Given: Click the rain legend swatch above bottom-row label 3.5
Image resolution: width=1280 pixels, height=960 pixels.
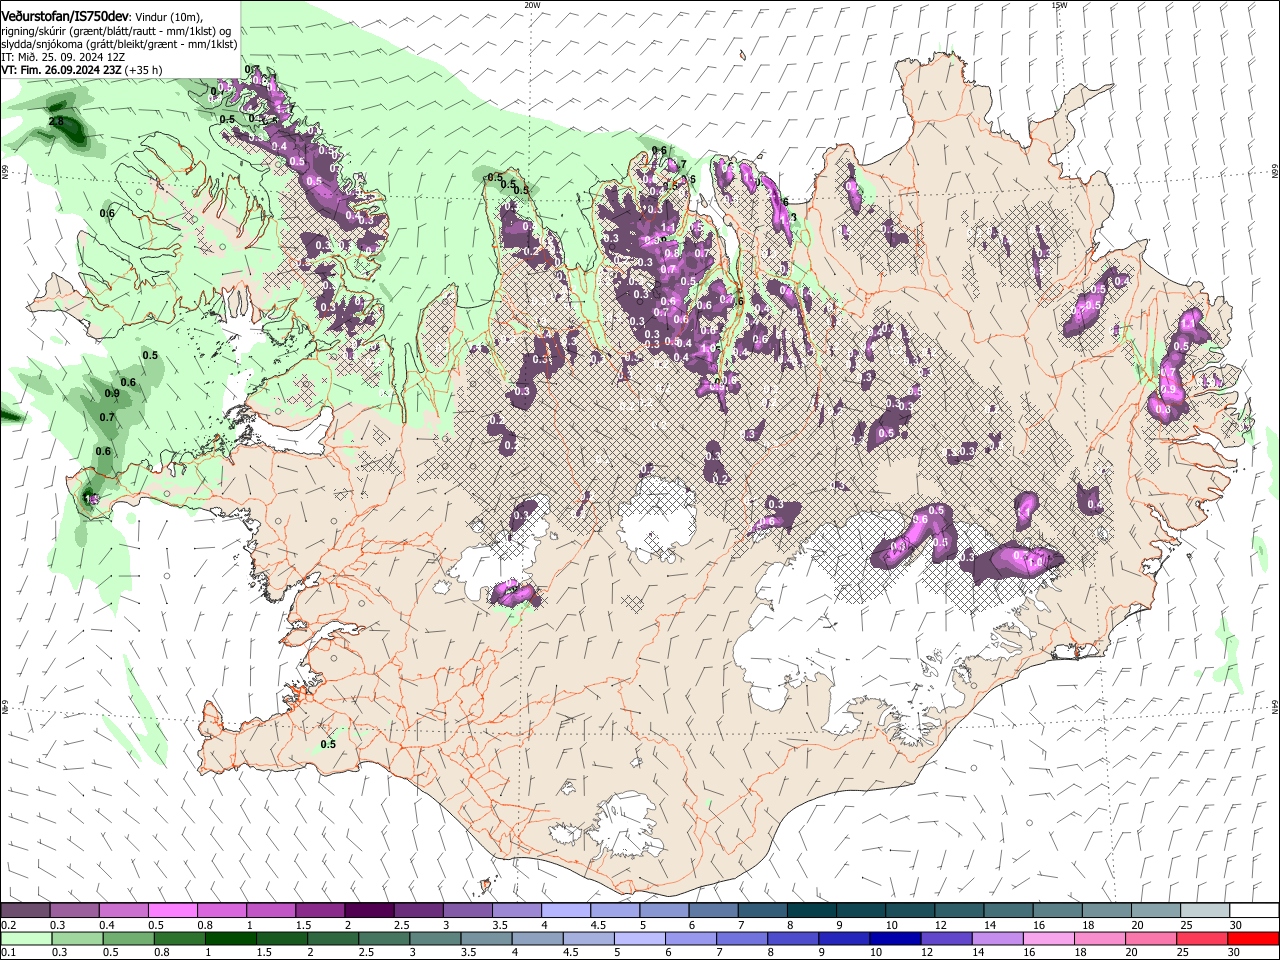Looking at the screenshot, I should [486, 938].
